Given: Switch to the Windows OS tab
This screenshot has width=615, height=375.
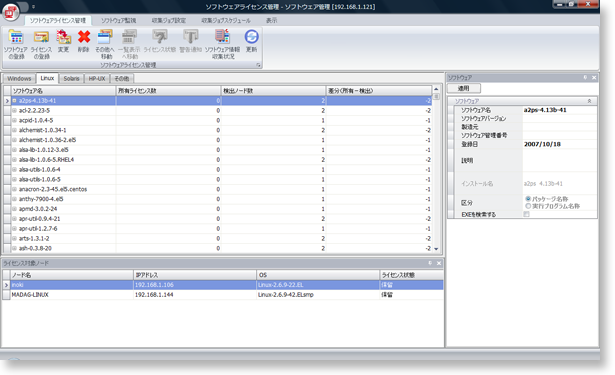Looking at the screenshot, I should coord(19,78).
